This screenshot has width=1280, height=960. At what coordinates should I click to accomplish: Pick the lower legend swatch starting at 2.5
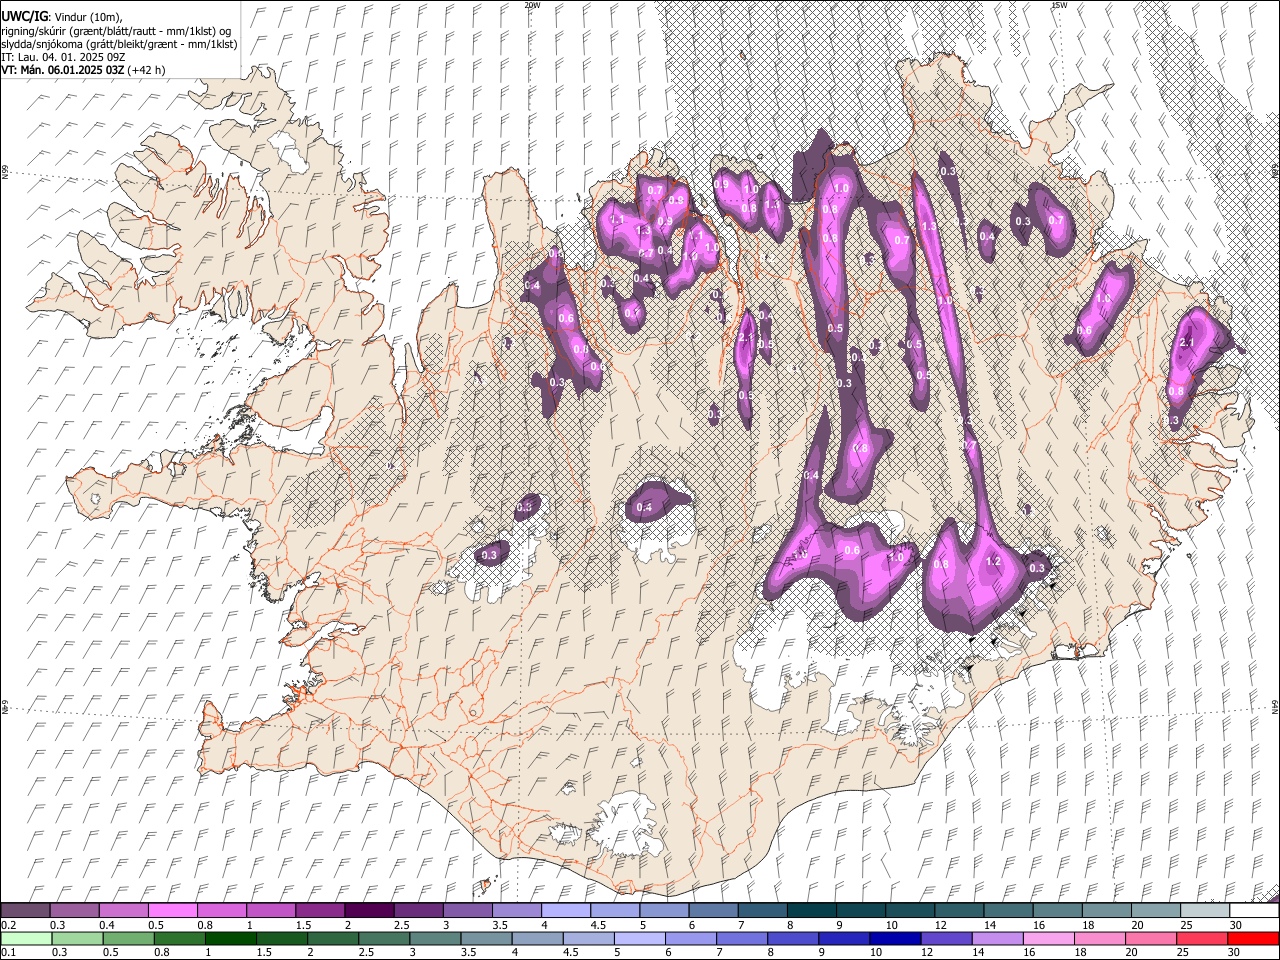[384, 939]
